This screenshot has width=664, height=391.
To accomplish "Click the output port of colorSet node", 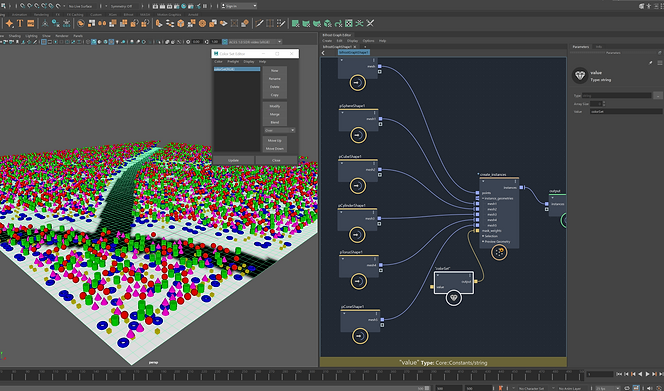I will 476,281.
